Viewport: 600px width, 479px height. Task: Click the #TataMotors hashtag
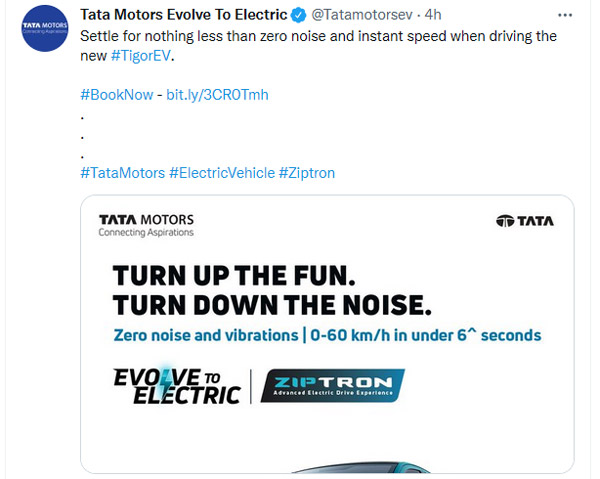pos(122,172)
